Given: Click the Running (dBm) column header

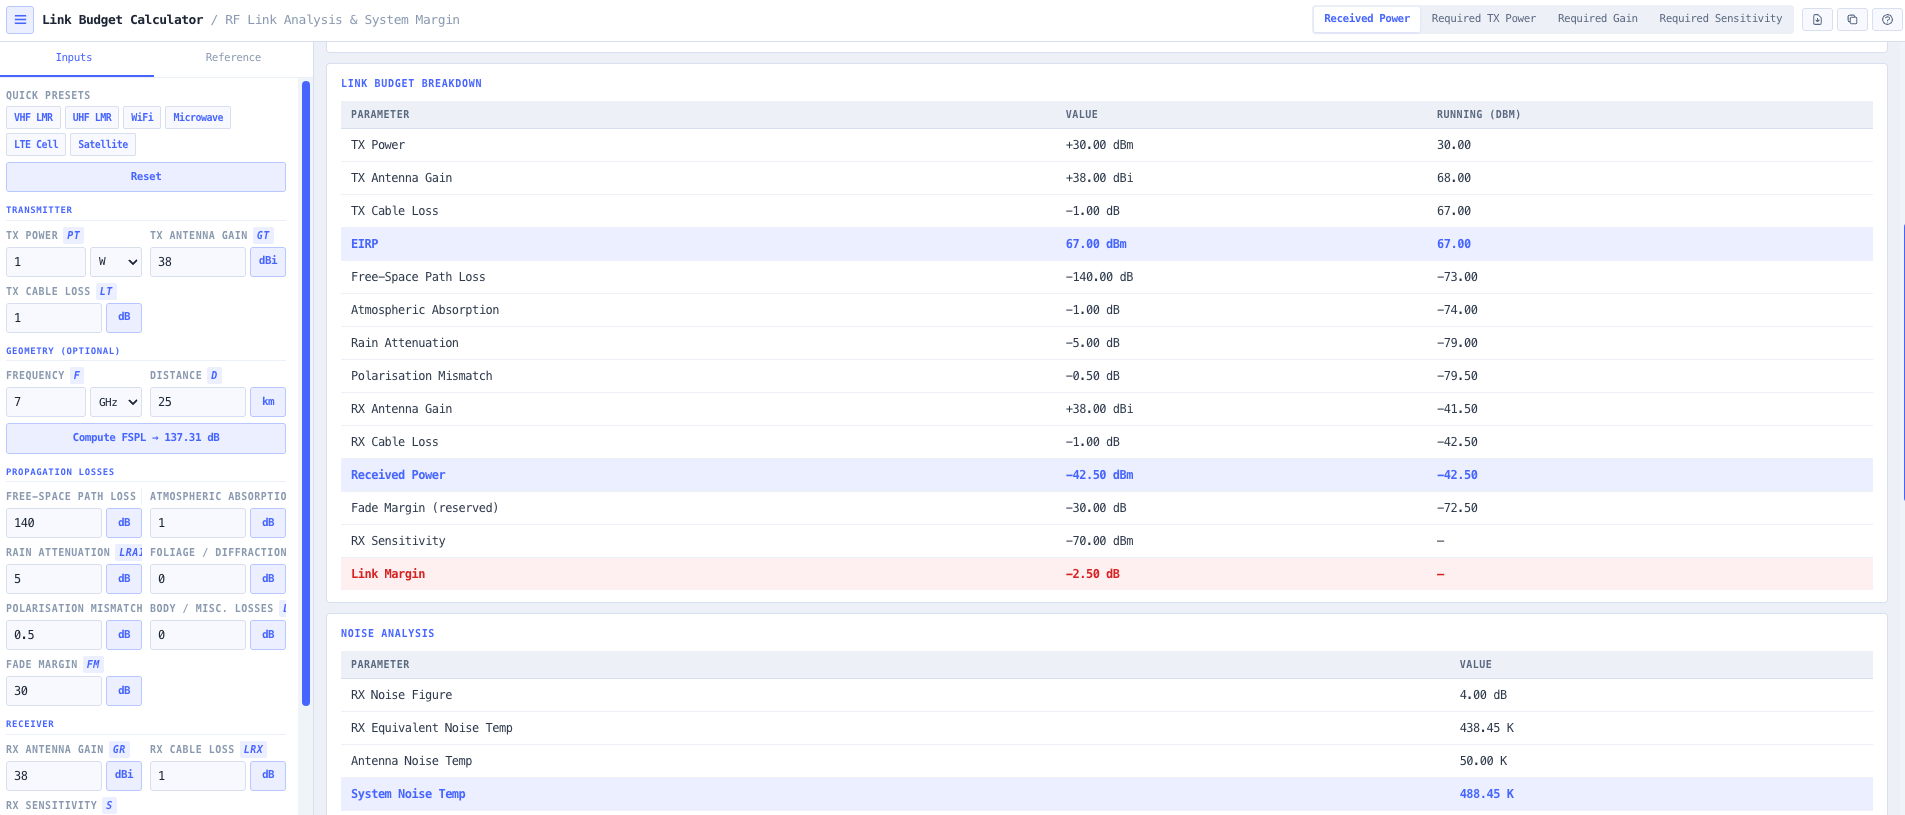Looking at the screenshot, I should coord(1478,115).
